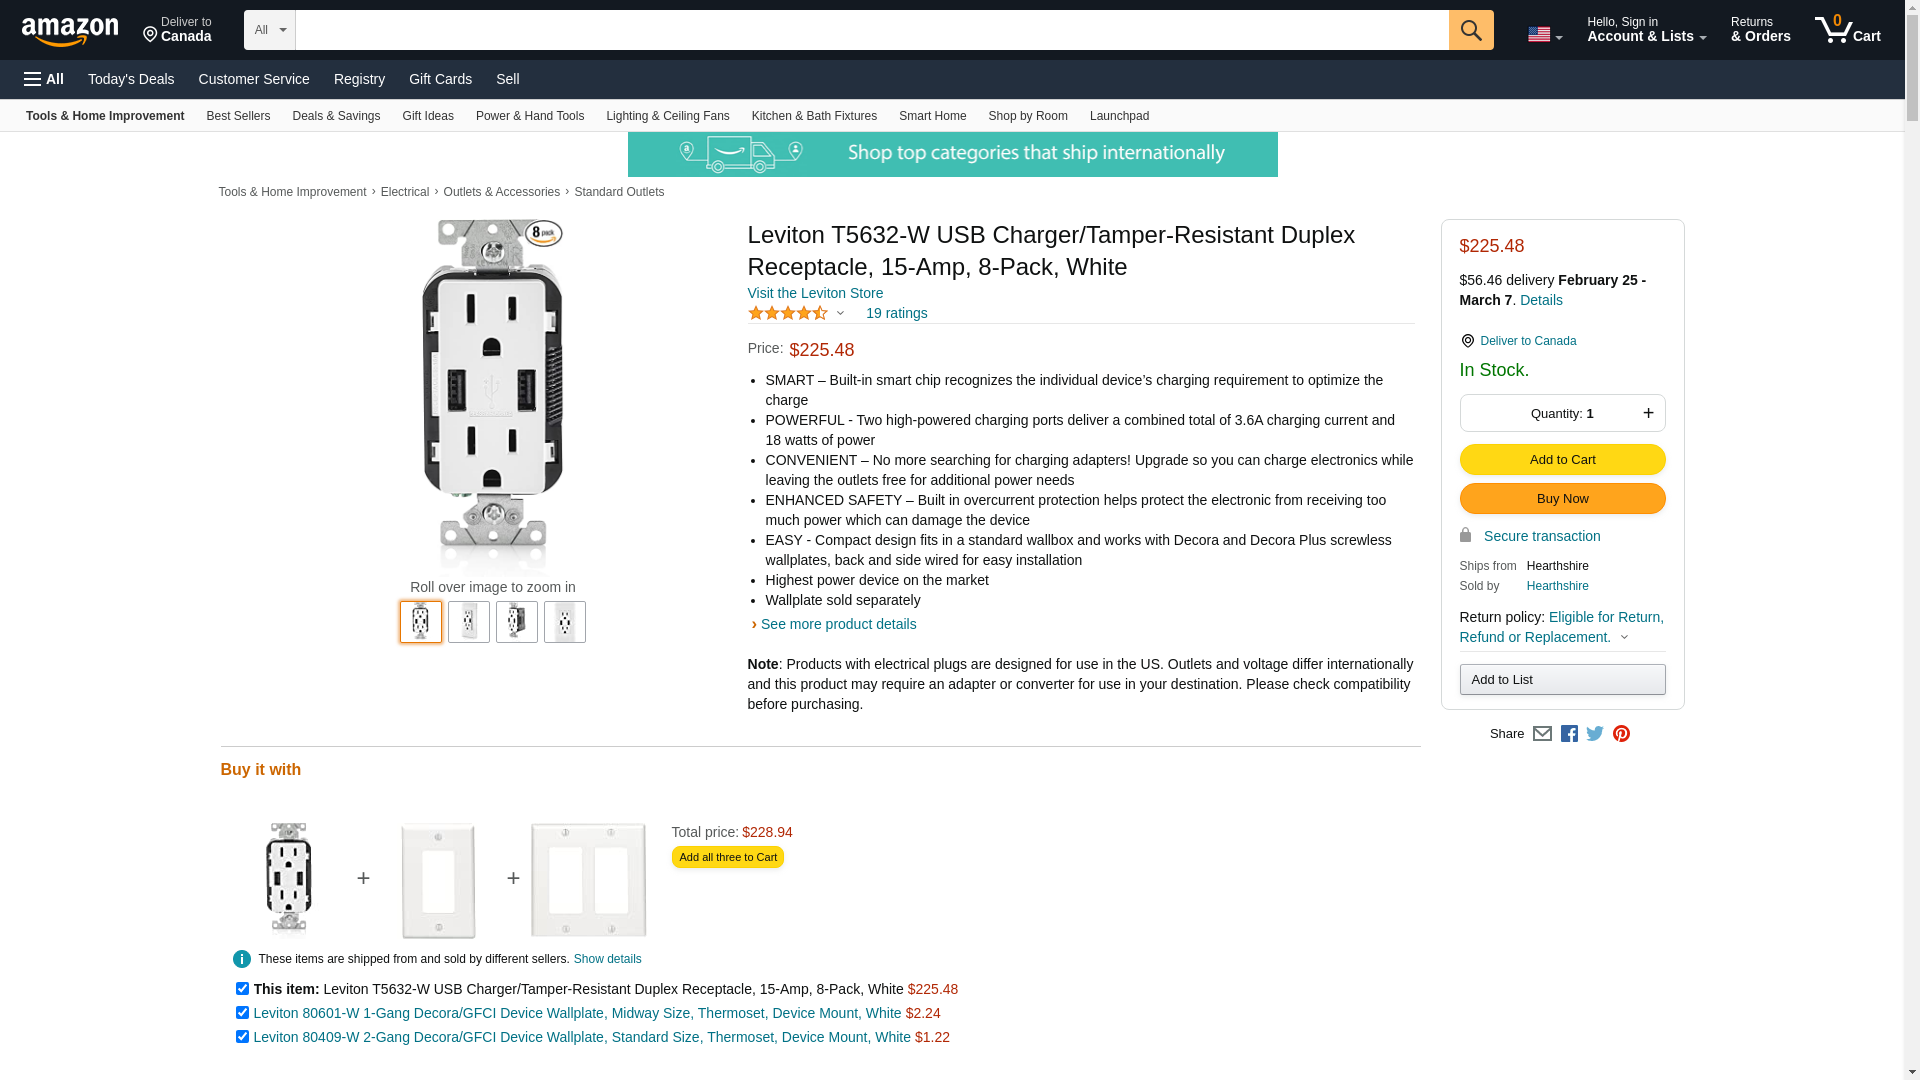Open the All hamburger menu
The image size is (1920, 1080).
click(44, 79)
